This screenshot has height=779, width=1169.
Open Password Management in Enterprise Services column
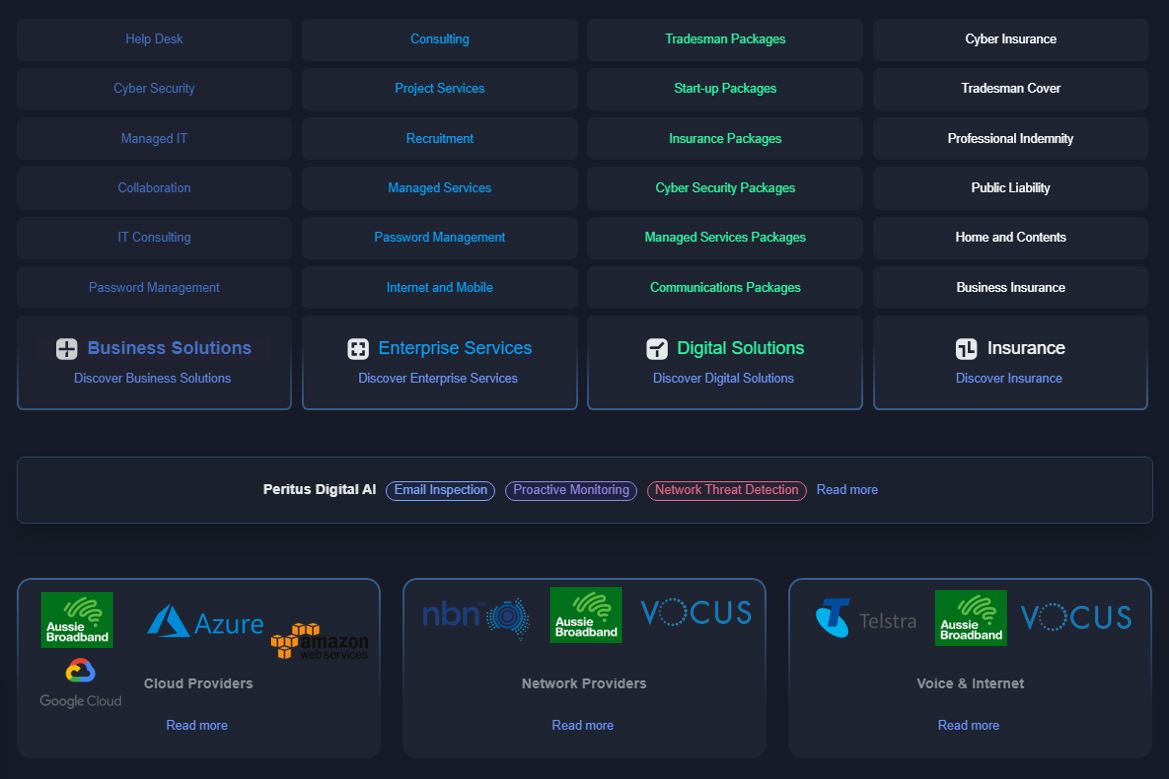[x=440, y=237]
